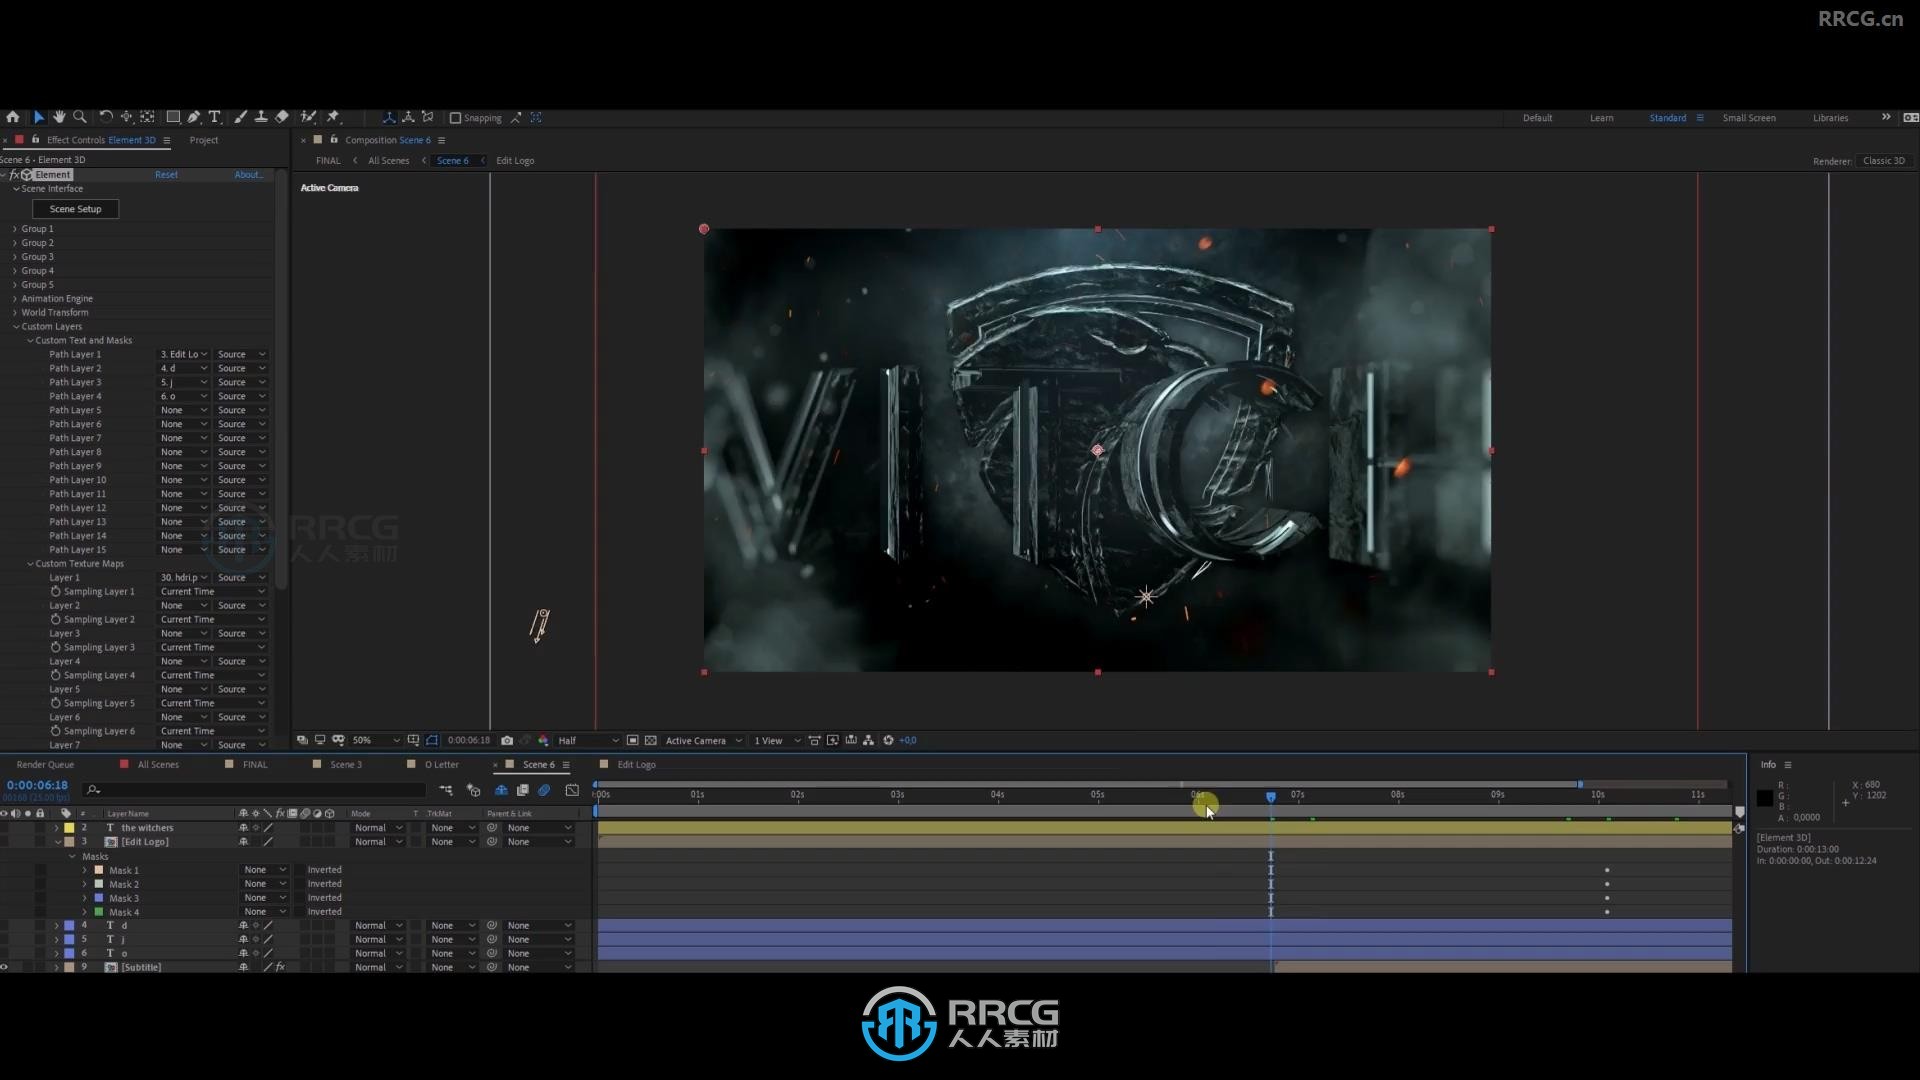Image resolution: width=1920 pixels, height=1080 pixels.
Task: Click yellow label swatch of the witchers layer
Action: 69,828
